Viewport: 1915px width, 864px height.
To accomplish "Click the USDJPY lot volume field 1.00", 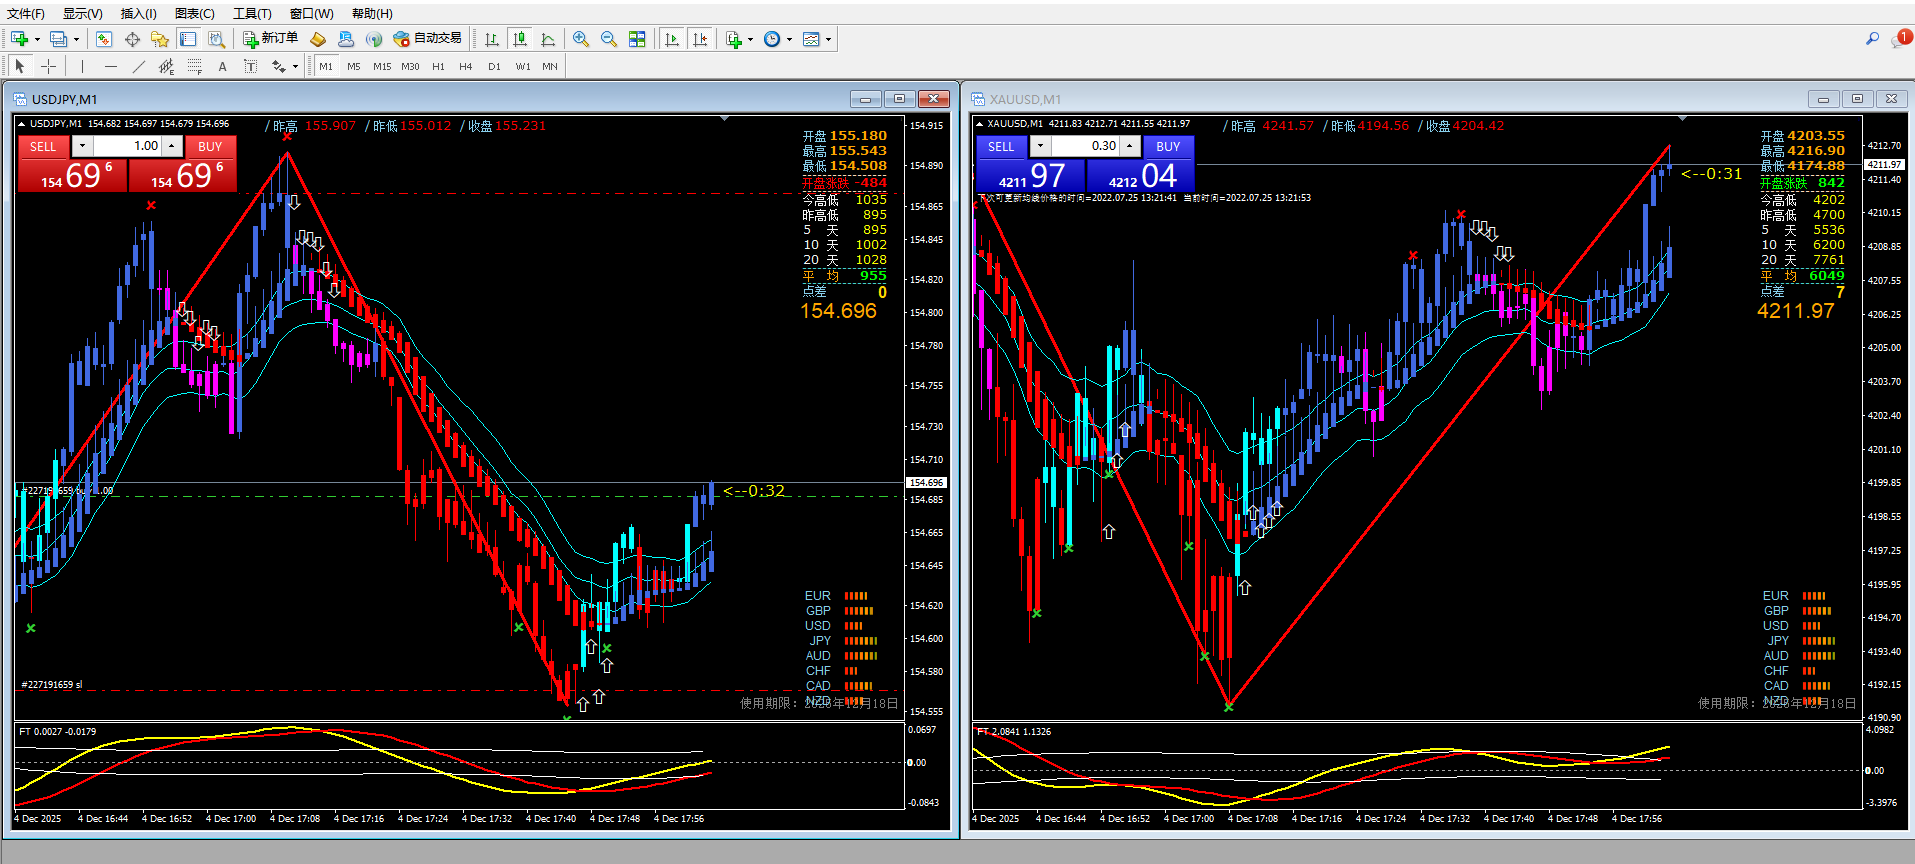I will click(x=128, y=146).
